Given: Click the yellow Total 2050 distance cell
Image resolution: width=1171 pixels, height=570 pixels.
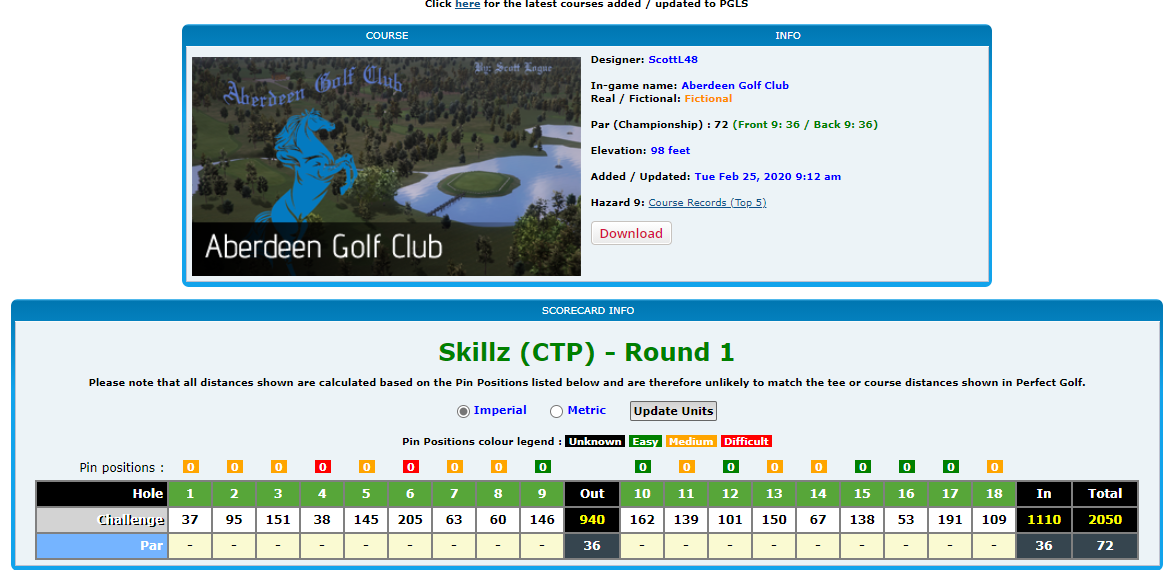Looking at the screenshot, I should (1105, 520).
